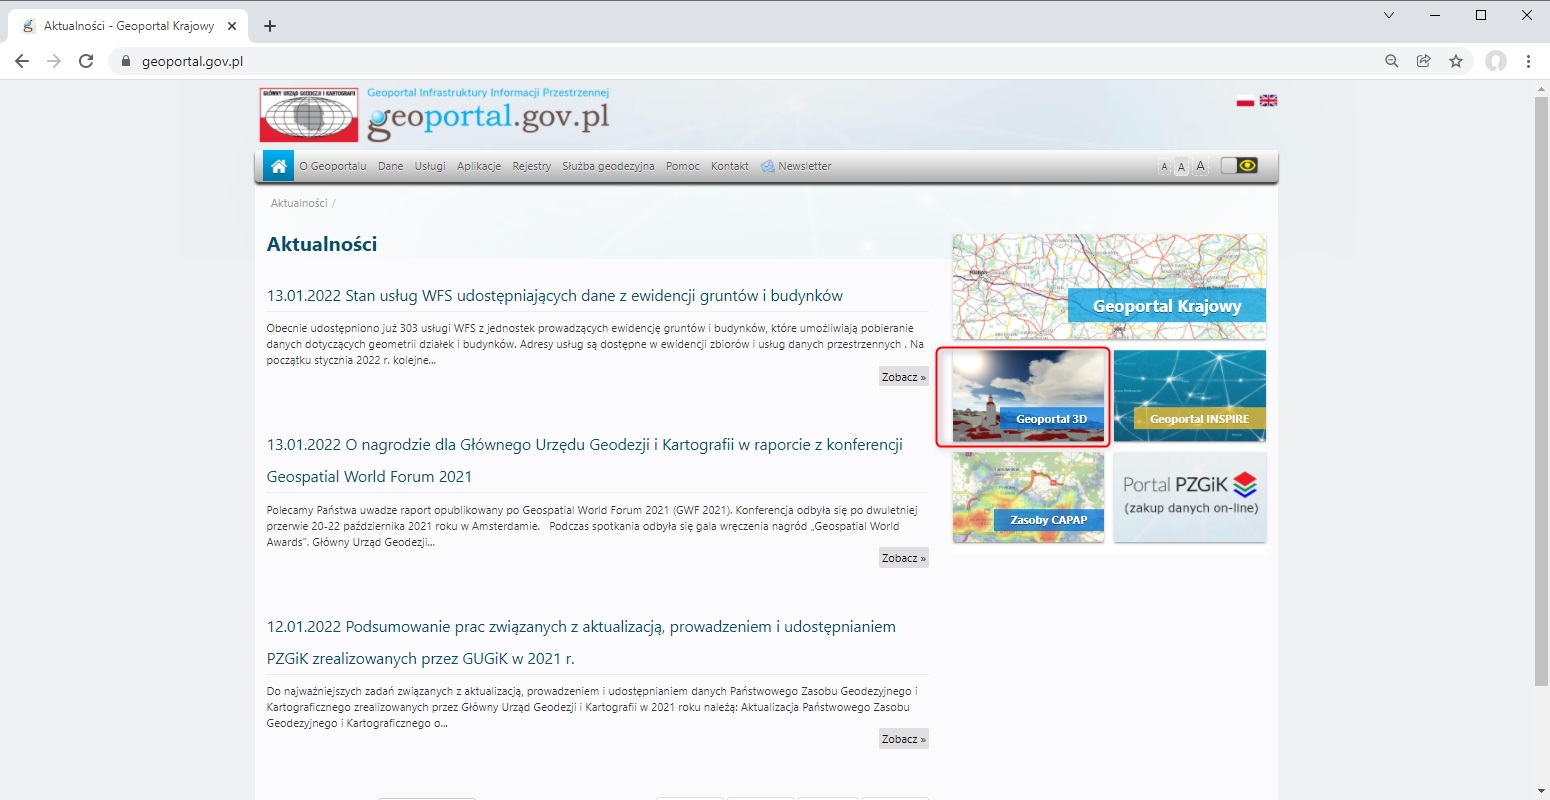Select the largest font size A
Viewport: 1550px width, 800px height.
(1200, 166)
